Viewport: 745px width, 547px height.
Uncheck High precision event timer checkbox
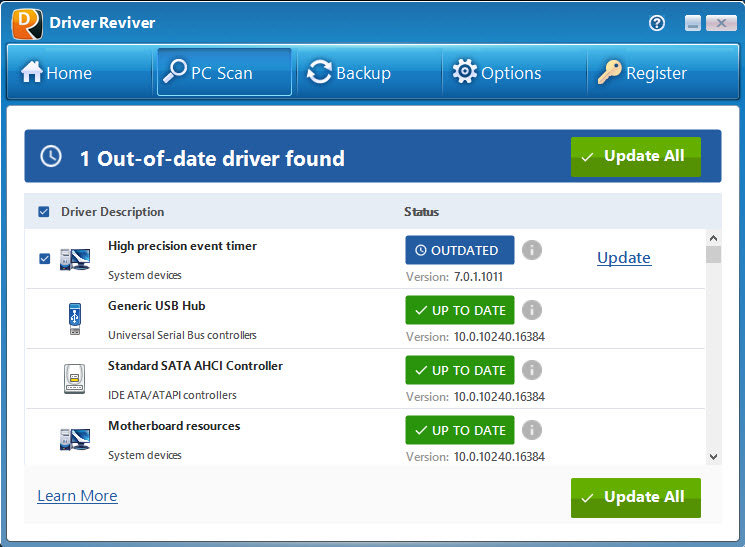click(45, 259)
